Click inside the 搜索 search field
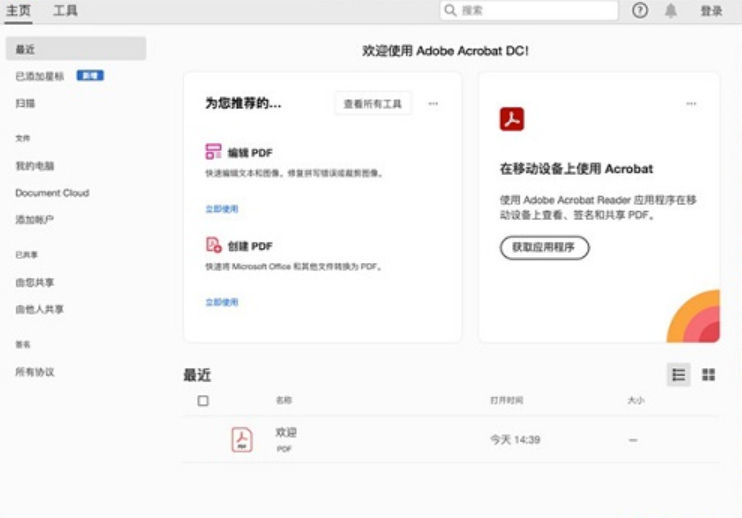 click(x=529, y=10)
